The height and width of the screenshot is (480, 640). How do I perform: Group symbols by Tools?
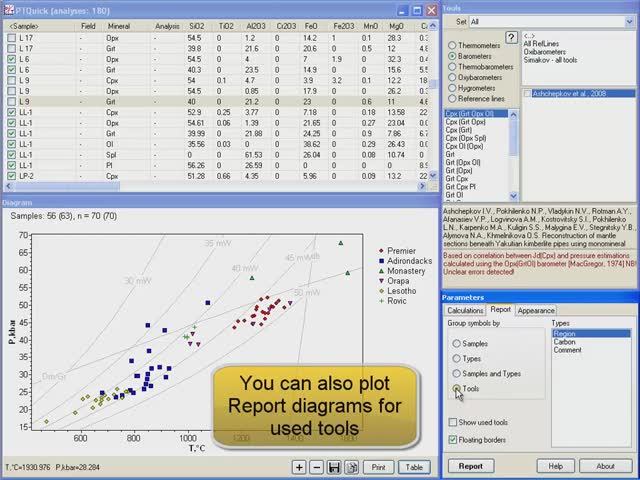[456, 389]
